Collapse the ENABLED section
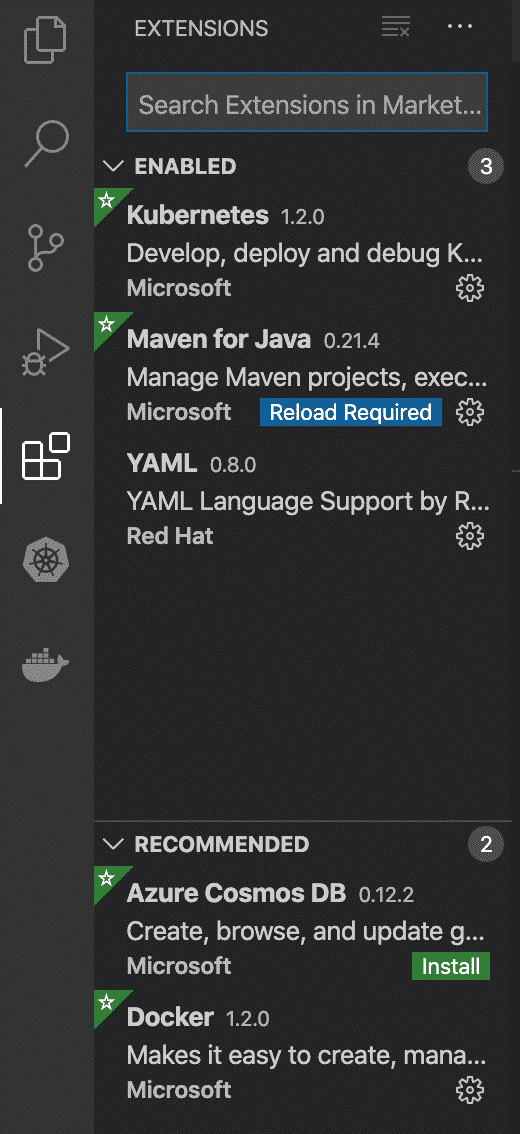Image resolution: width=520 pixels, height=1134 pixels. (114, 166)
